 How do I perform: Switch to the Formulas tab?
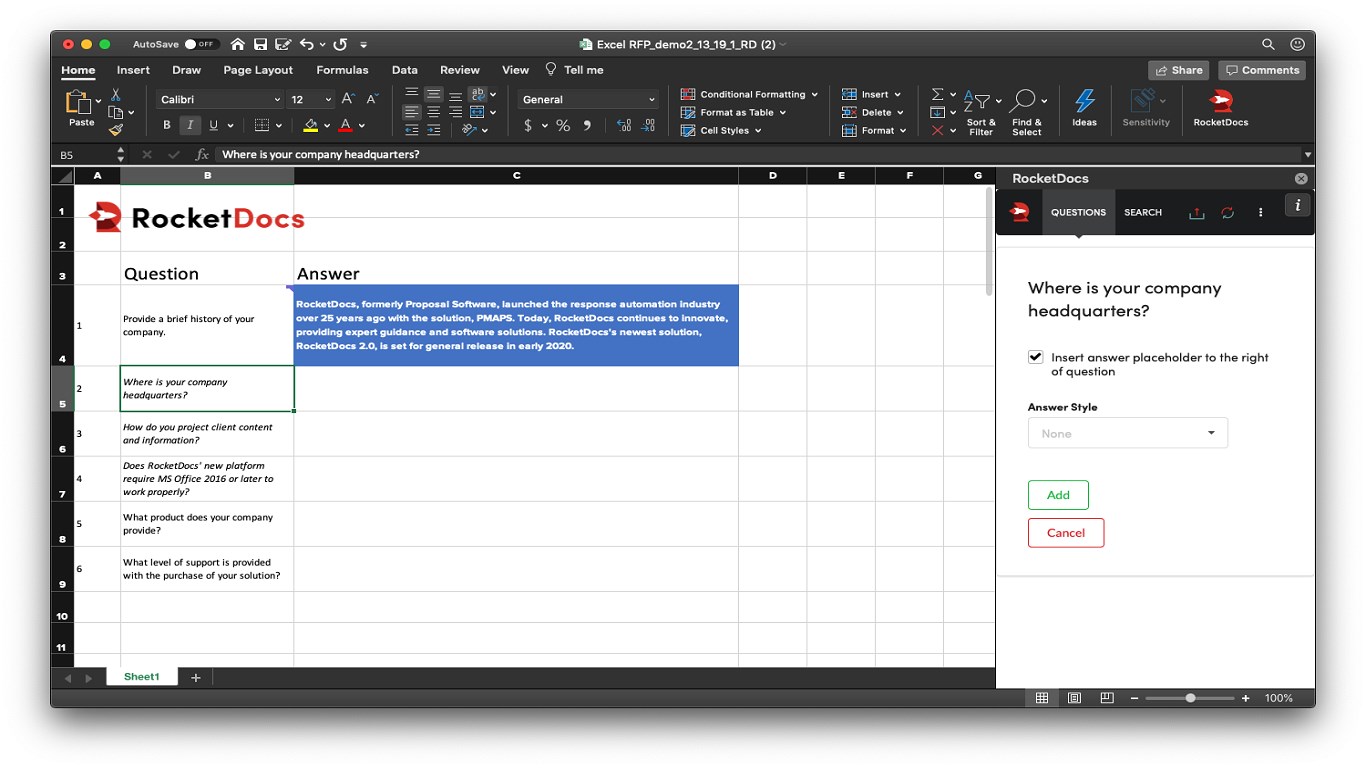tap(342, 70)
